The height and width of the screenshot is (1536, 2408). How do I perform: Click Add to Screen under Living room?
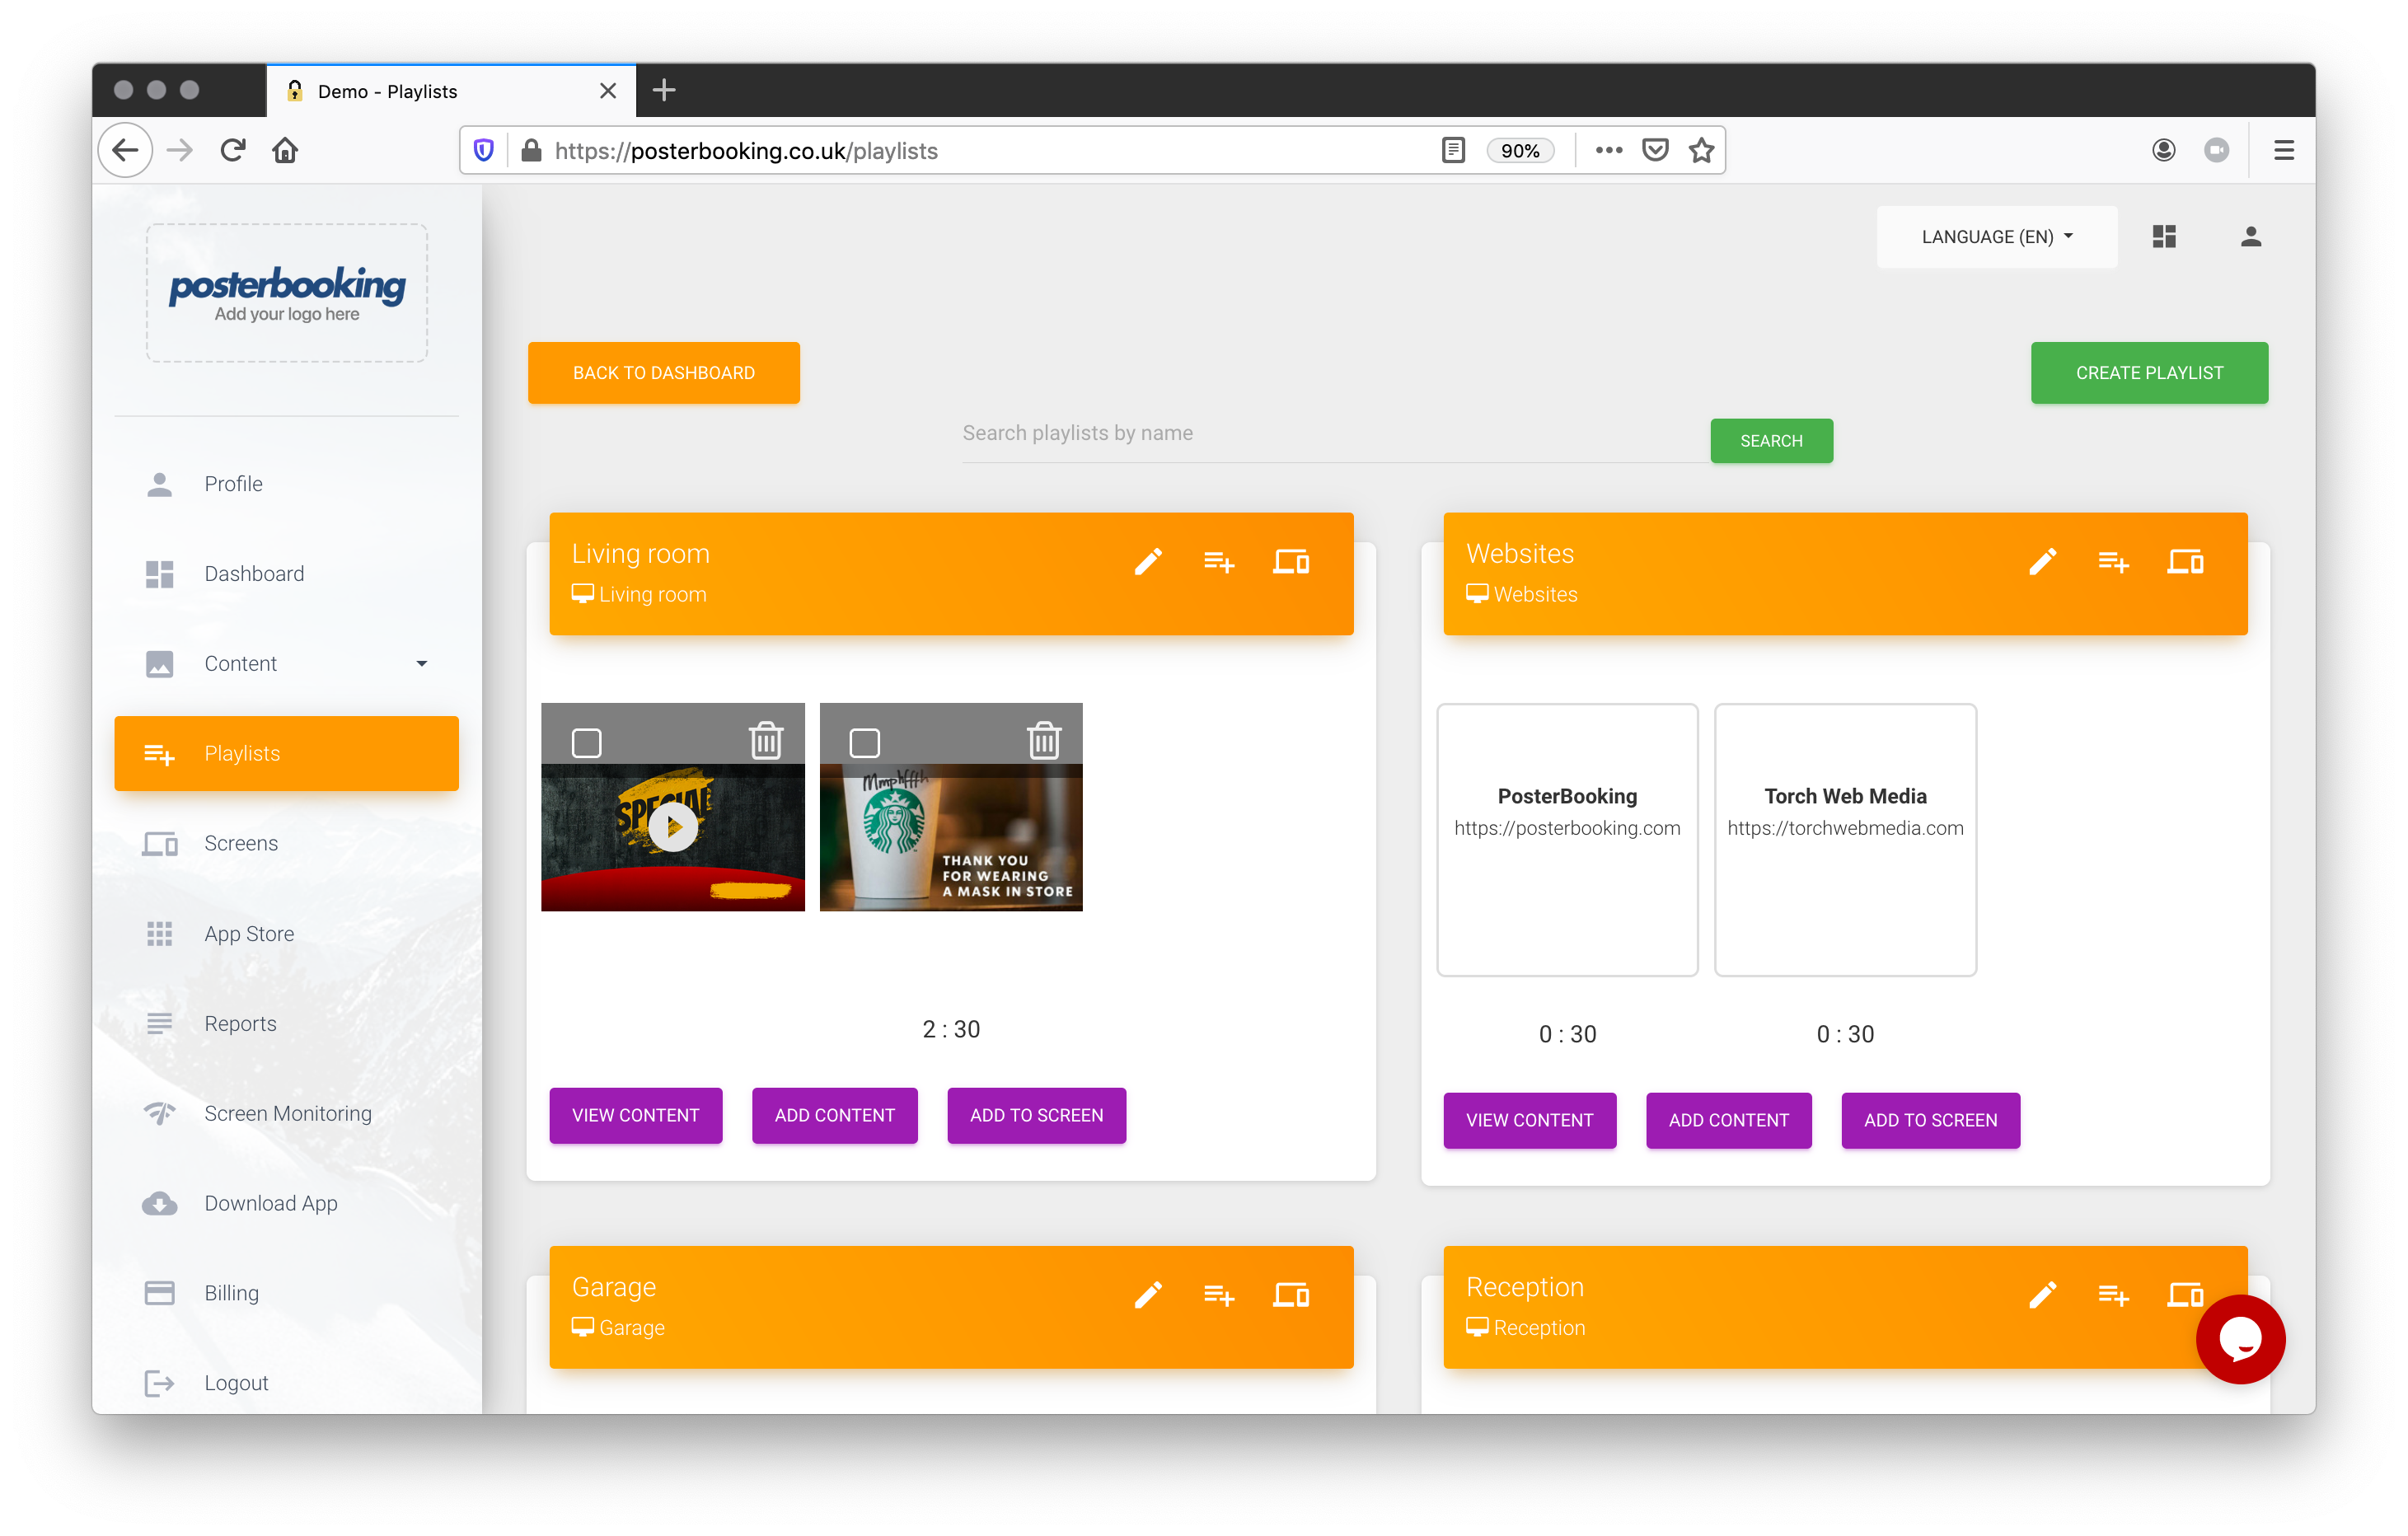click(1036, 1115)
